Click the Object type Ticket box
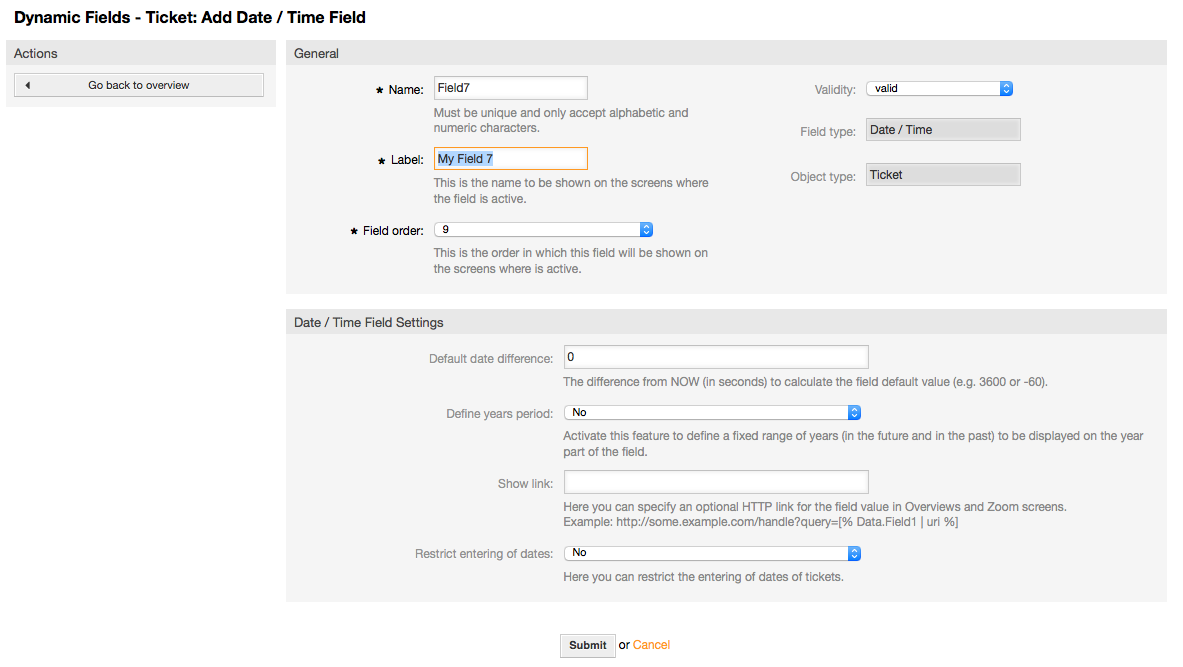 coord(943,175)
